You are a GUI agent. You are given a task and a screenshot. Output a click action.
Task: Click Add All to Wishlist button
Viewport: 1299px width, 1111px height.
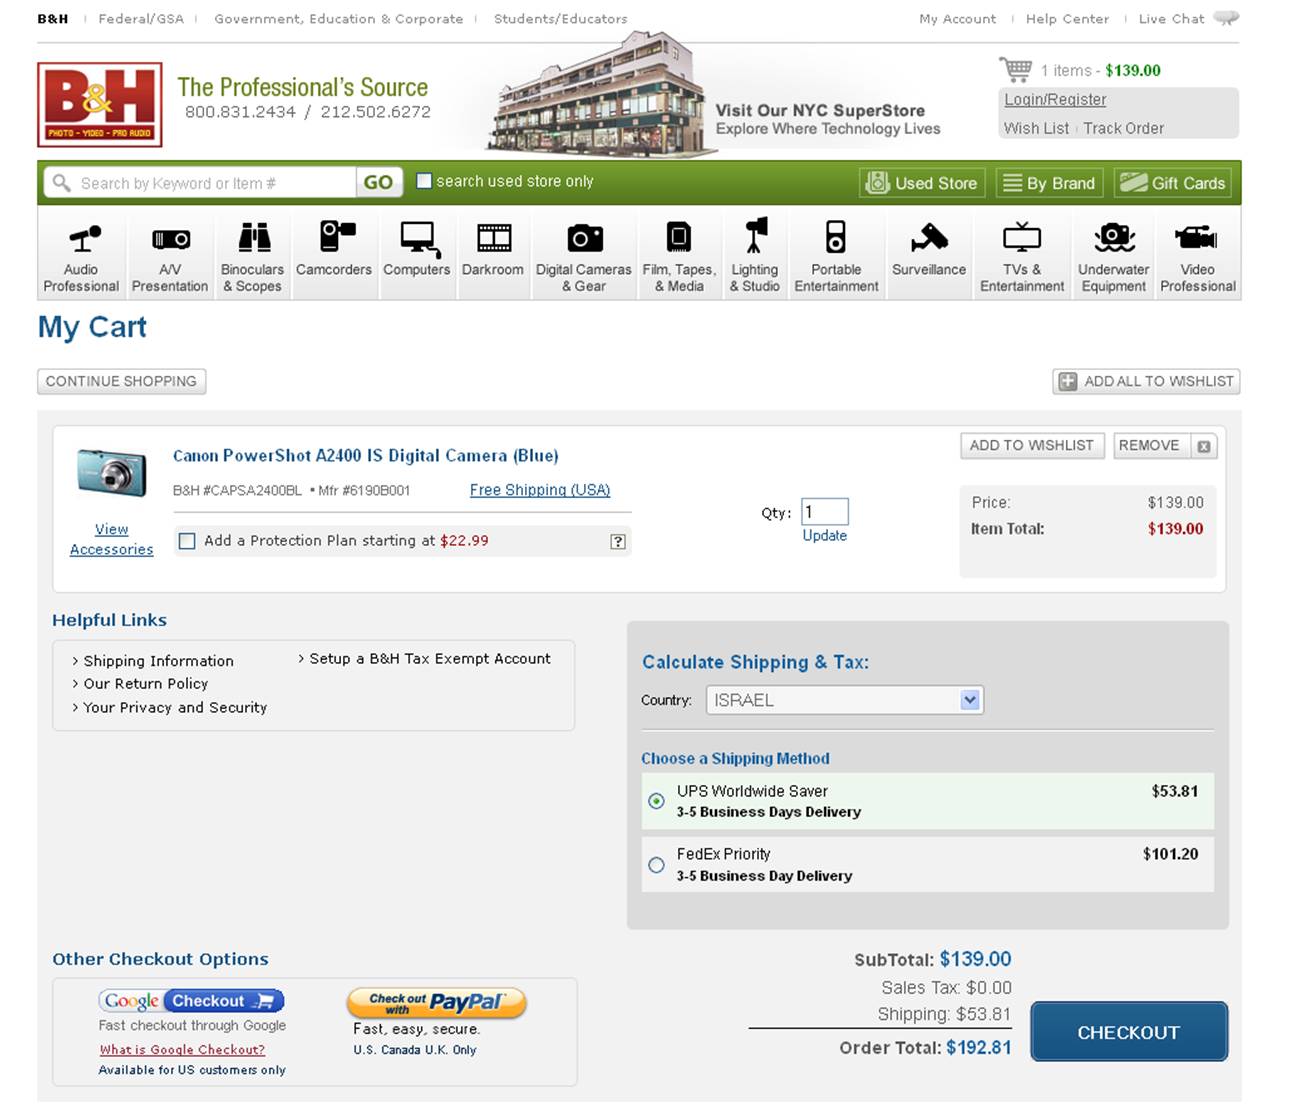[1146, 381]
